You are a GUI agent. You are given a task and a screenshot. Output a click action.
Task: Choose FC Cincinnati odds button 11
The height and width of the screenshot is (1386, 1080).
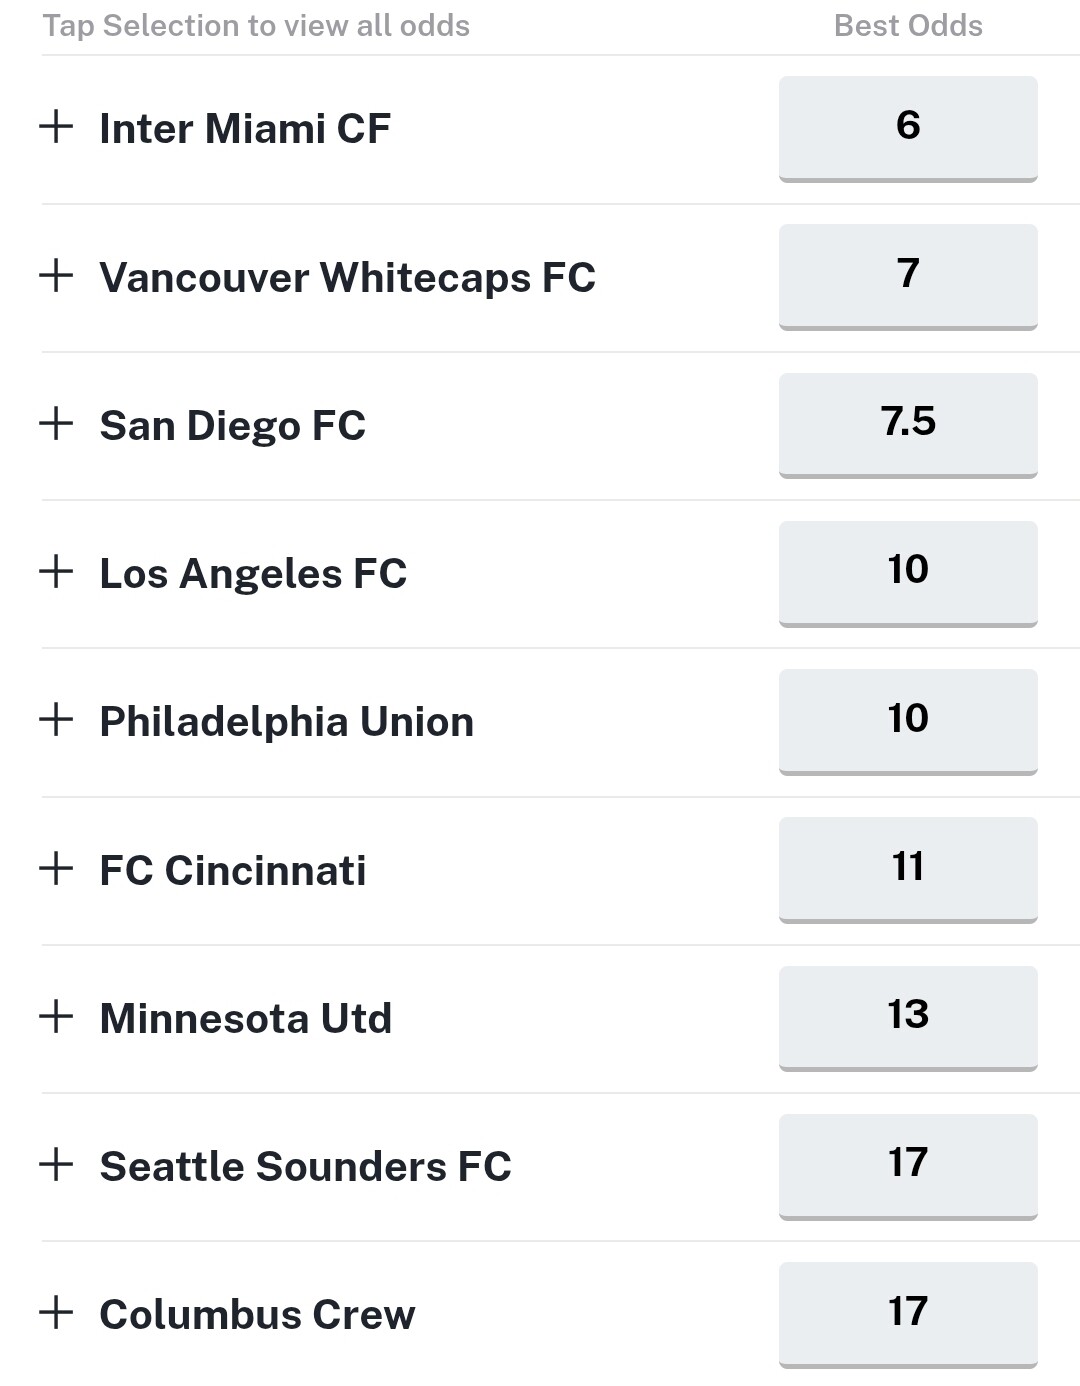tap(907, 868)
